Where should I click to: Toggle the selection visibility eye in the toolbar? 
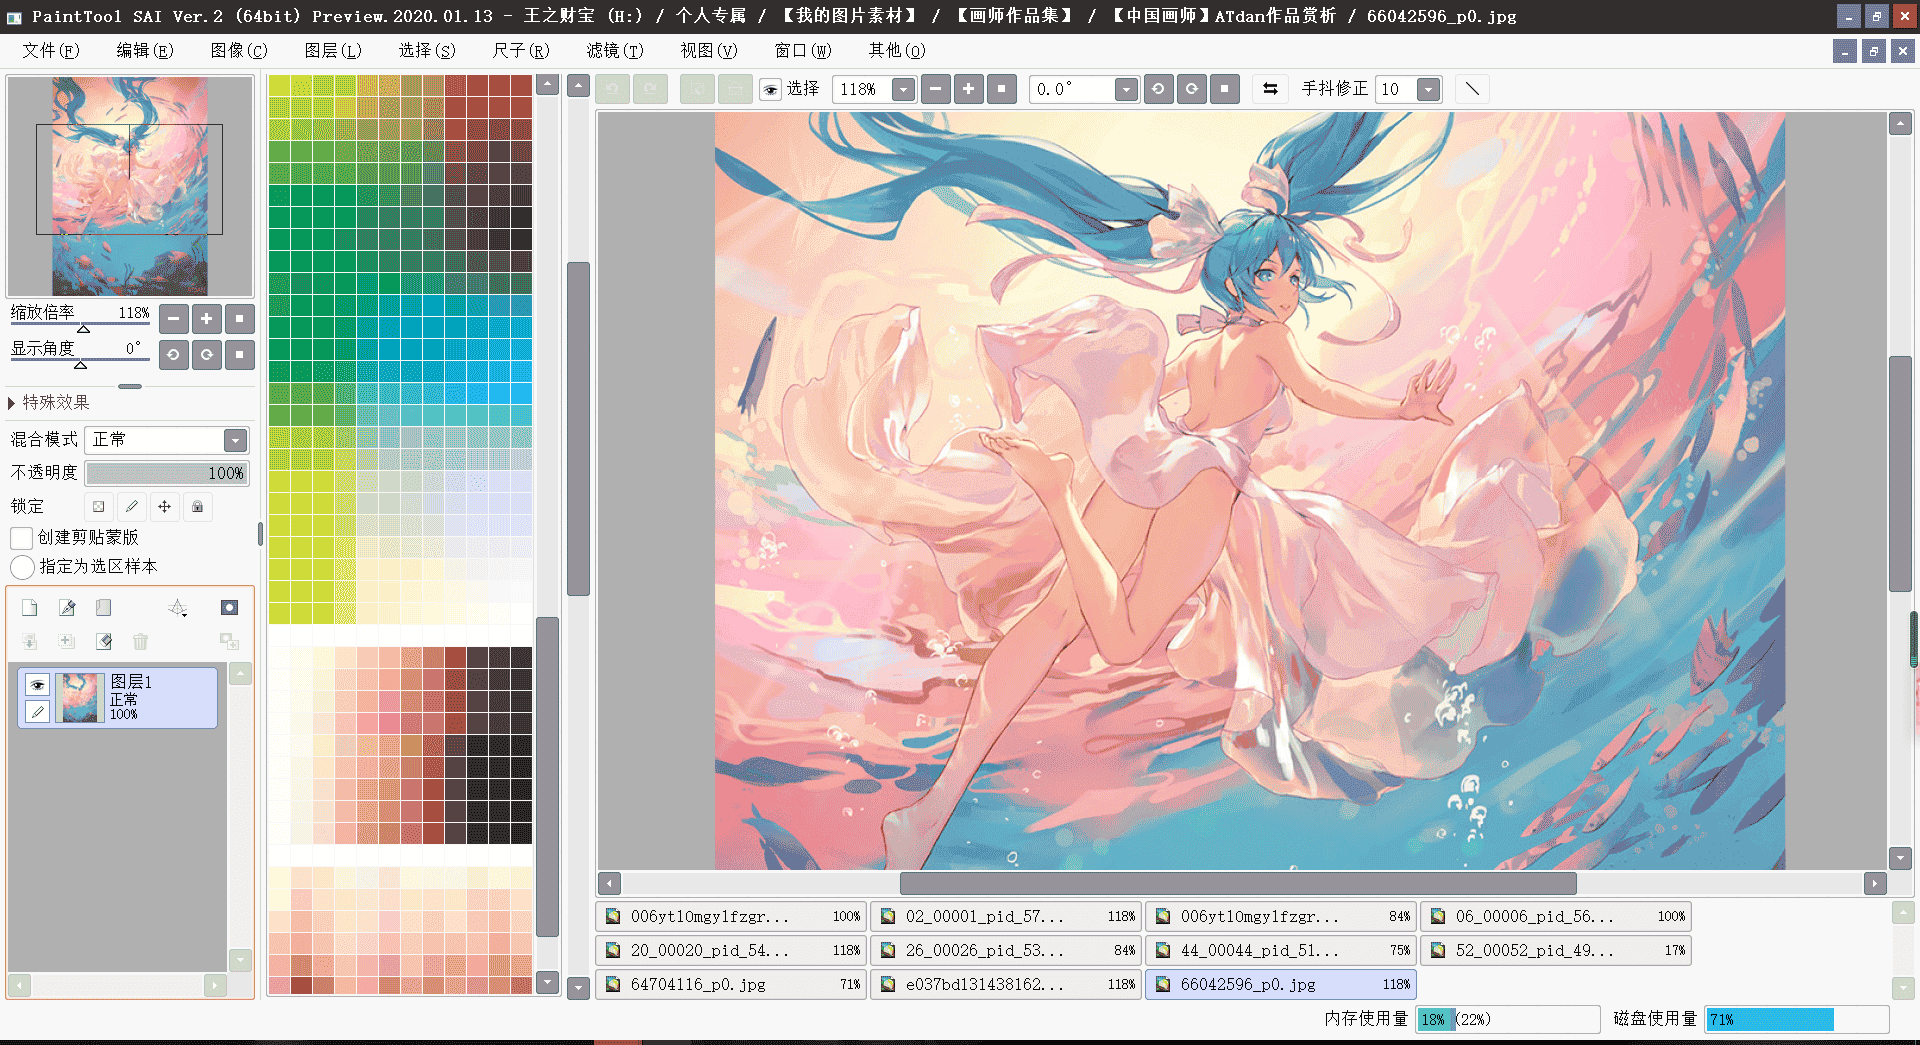pyautogui.click(x=770, y=90)
